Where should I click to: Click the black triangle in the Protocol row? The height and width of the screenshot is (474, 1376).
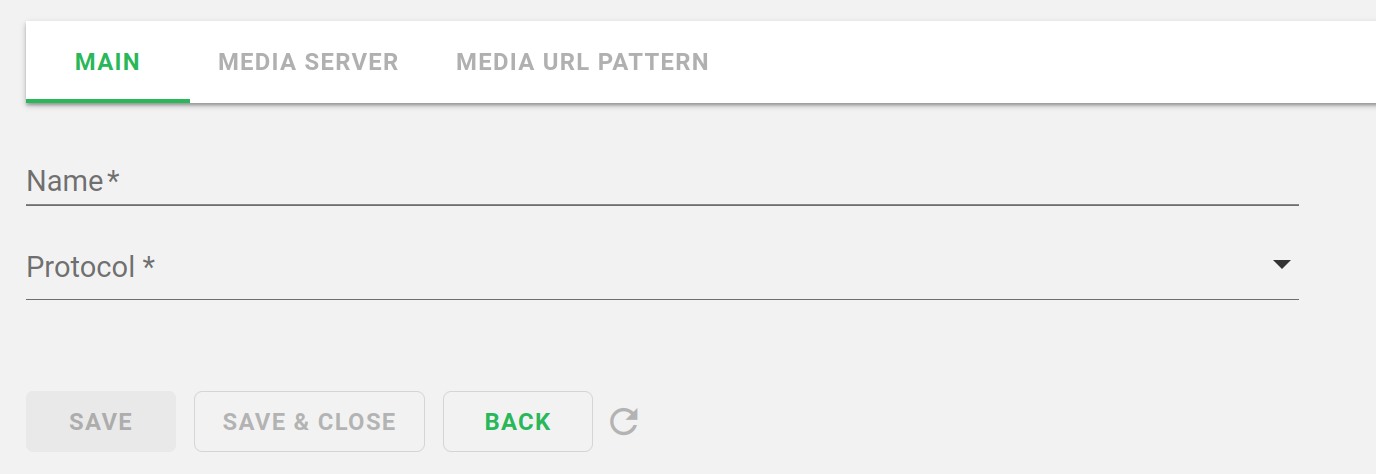point(1281,265)
